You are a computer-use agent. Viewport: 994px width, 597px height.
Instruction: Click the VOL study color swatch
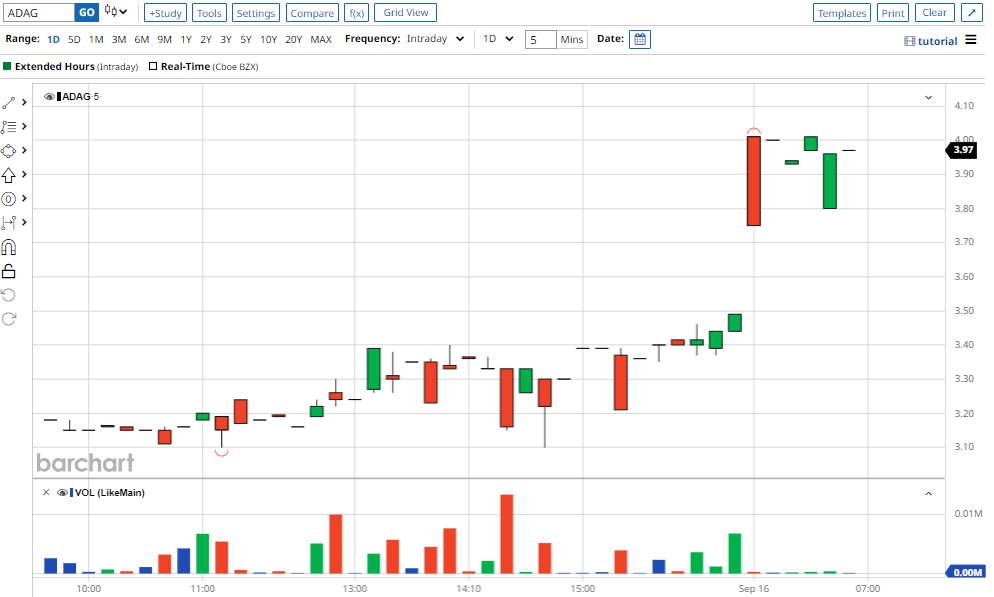tap(72, 492)
